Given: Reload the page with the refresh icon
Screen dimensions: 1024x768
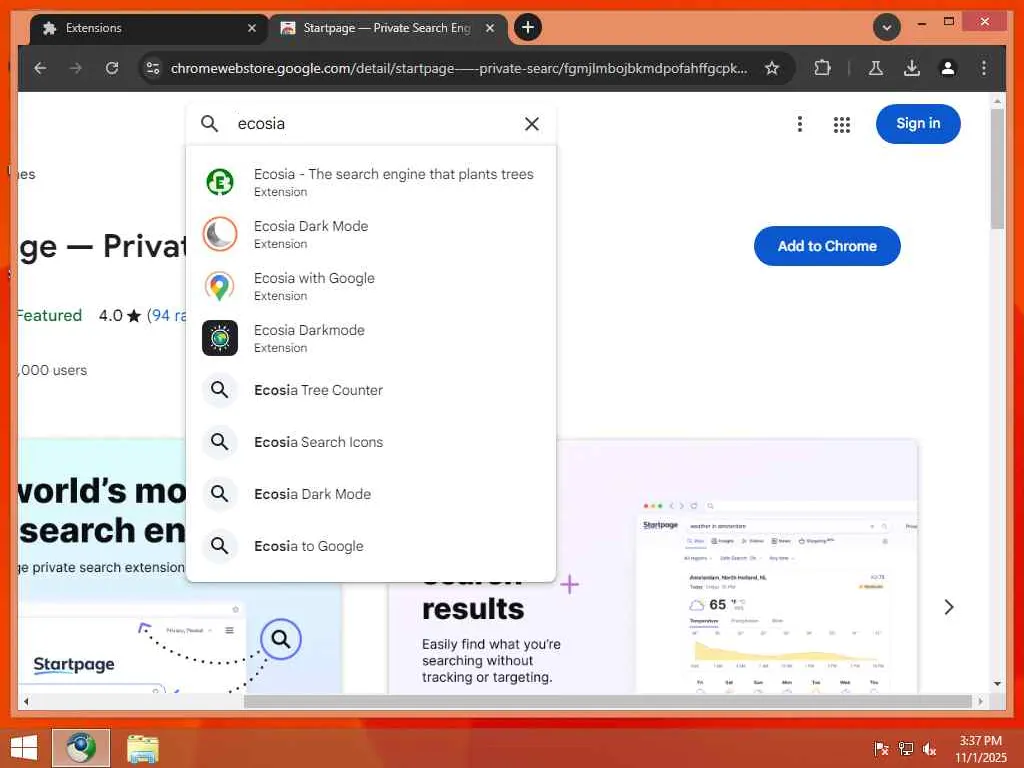Looking at the screenshot, I should [x=112, y=68].
